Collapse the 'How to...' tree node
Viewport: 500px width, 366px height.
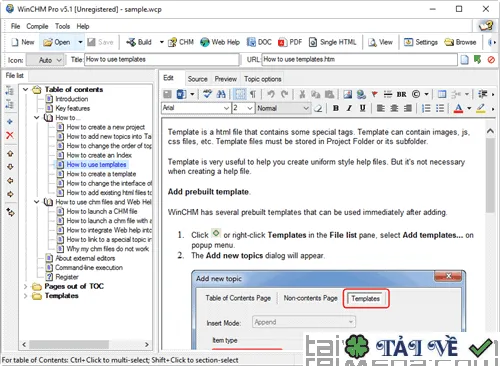37,117
